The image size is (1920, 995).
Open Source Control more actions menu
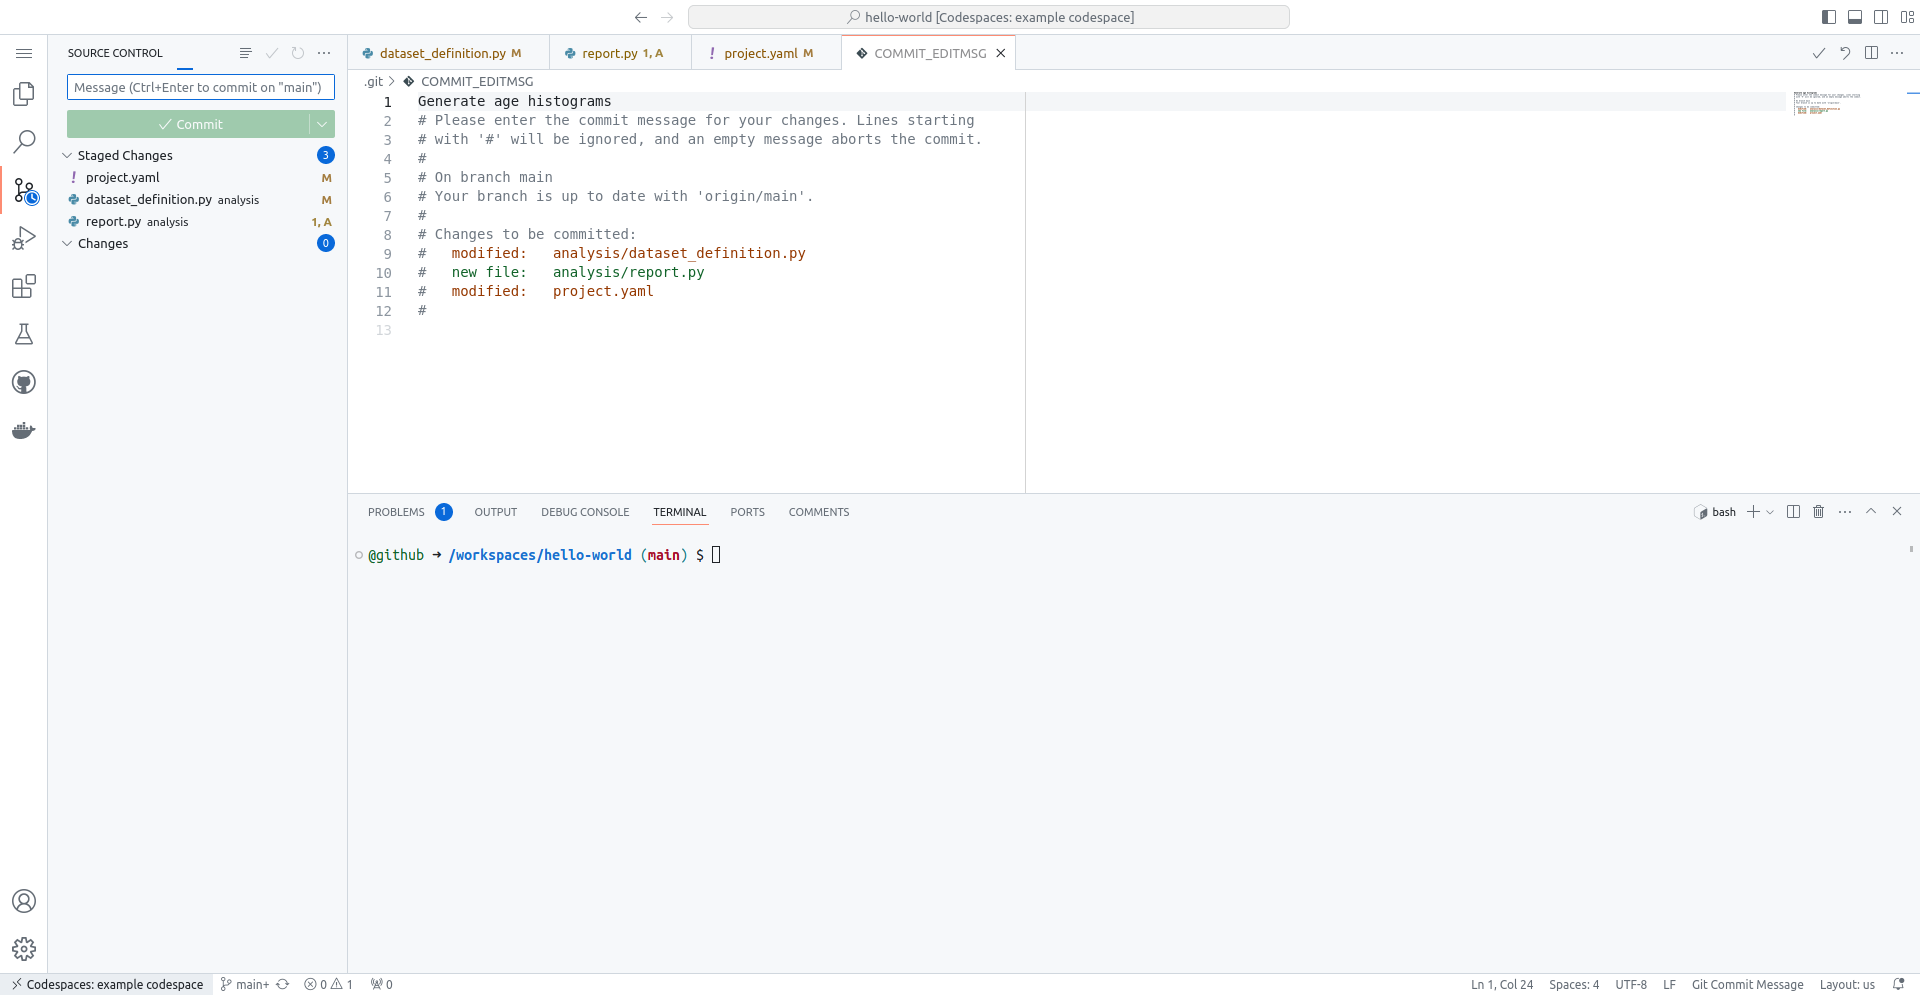(324, 53)
